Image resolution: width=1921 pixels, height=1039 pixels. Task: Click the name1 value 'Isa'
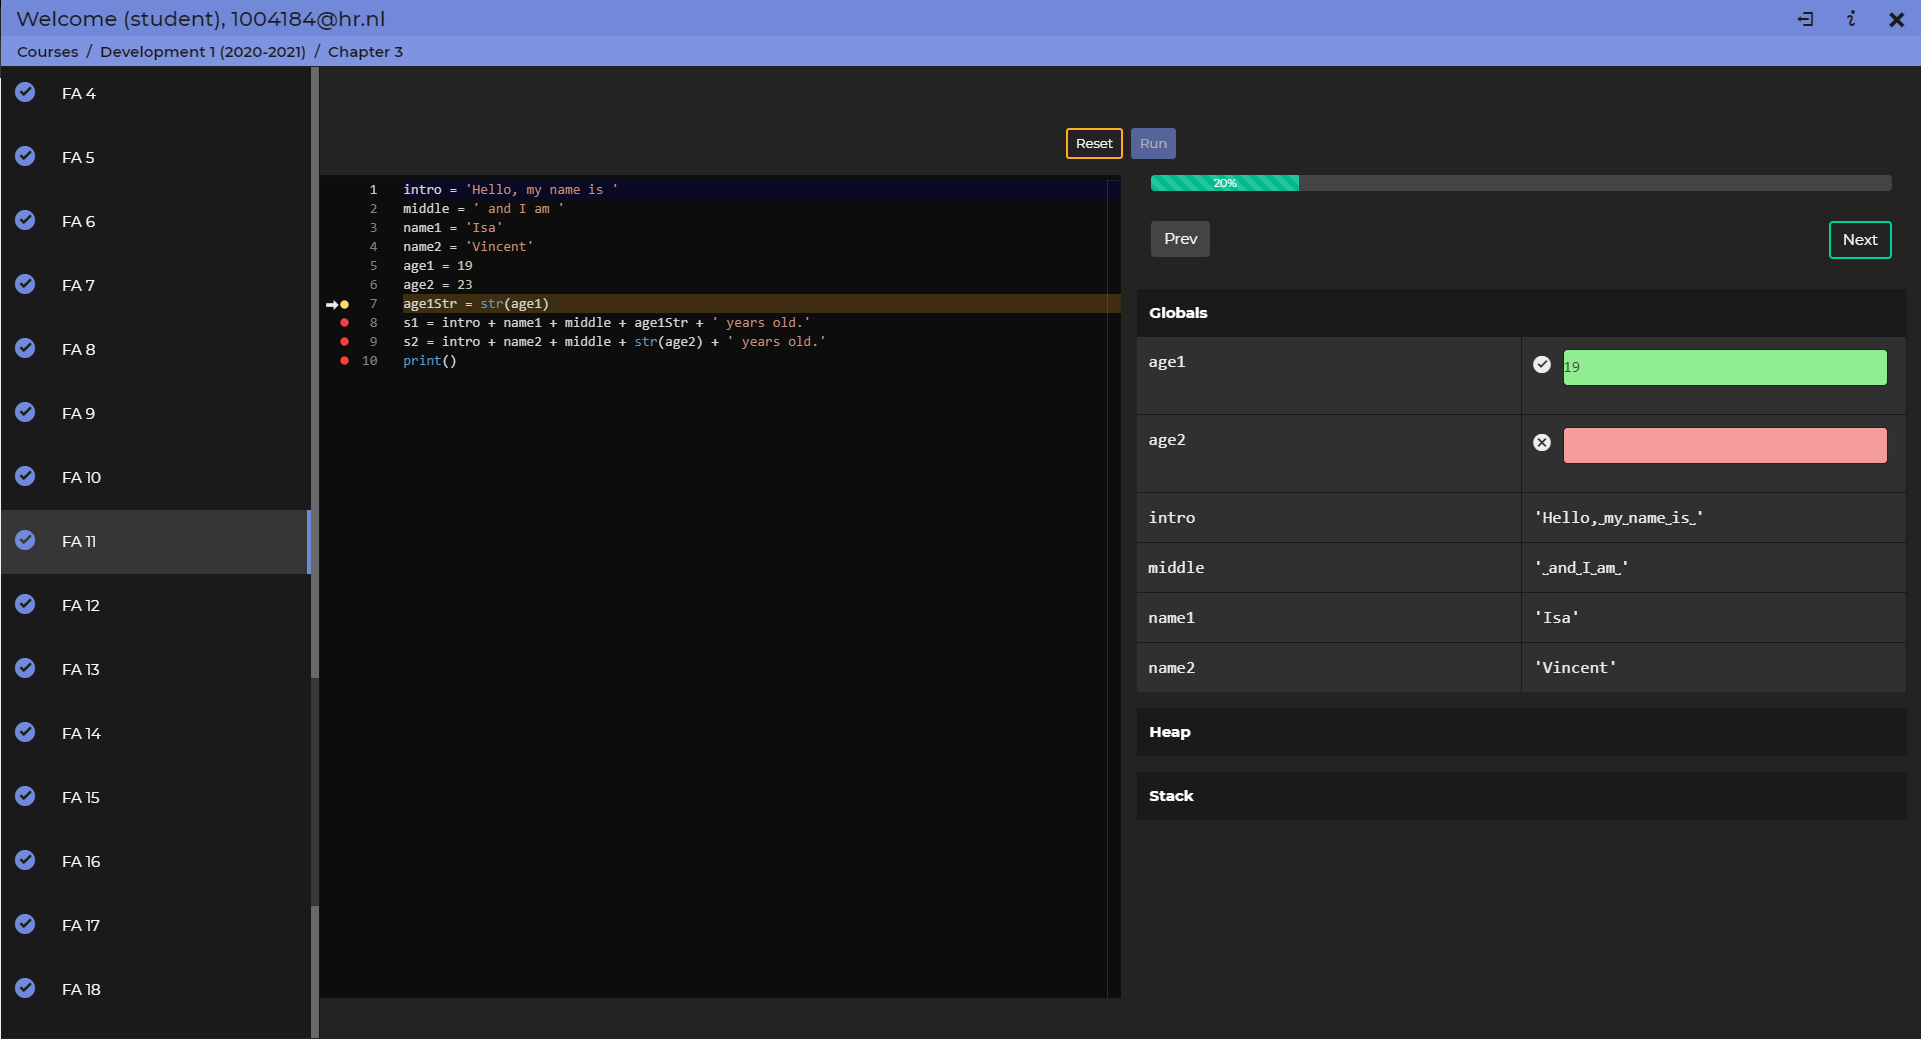tap(1557, 618)
